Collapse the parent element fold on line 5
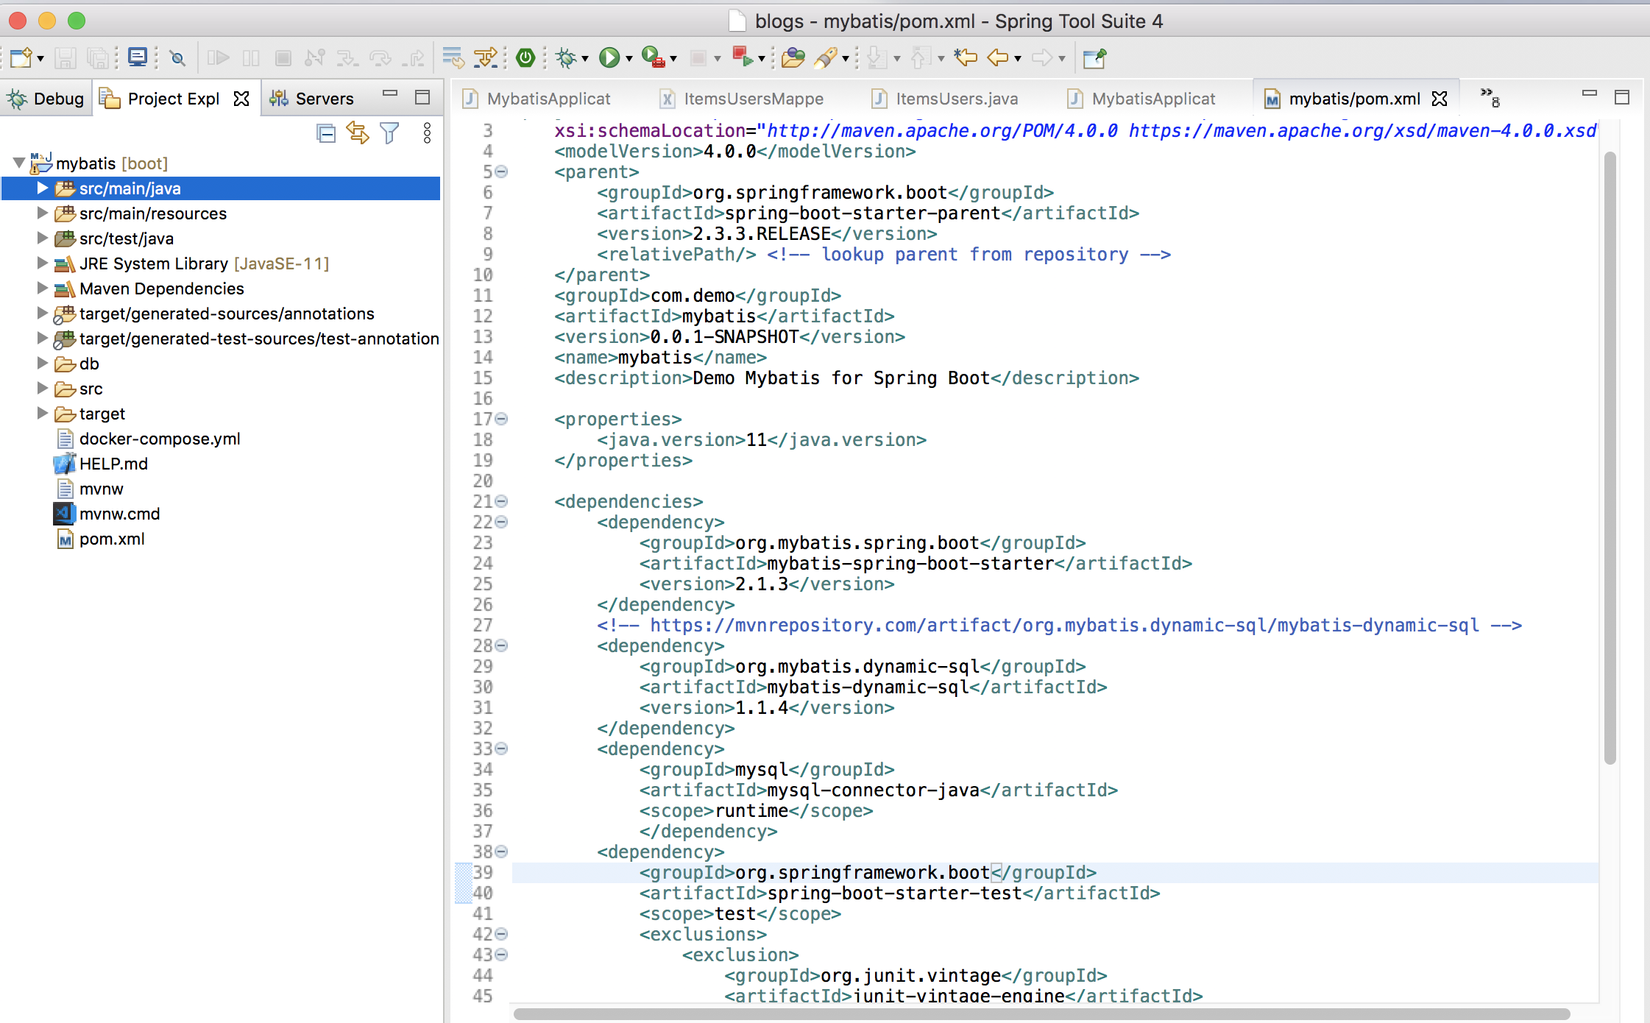This screenshot has height=1023, width=1650. point(502,172)
